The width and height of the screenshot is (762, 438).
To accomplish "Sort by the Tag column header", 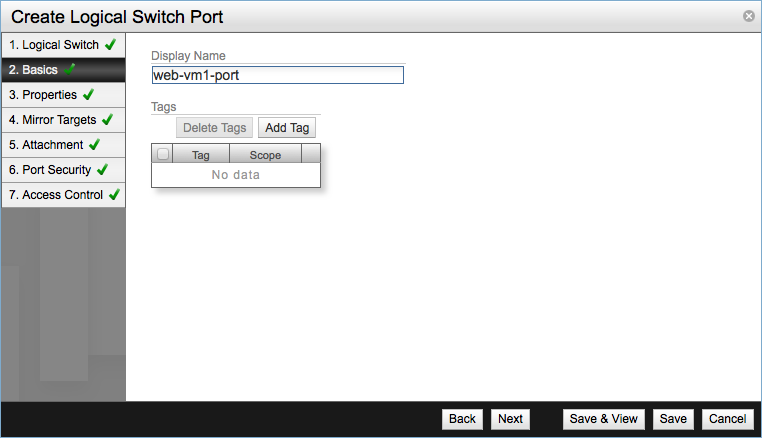I will pyautogui.click(x=200, y=155).
